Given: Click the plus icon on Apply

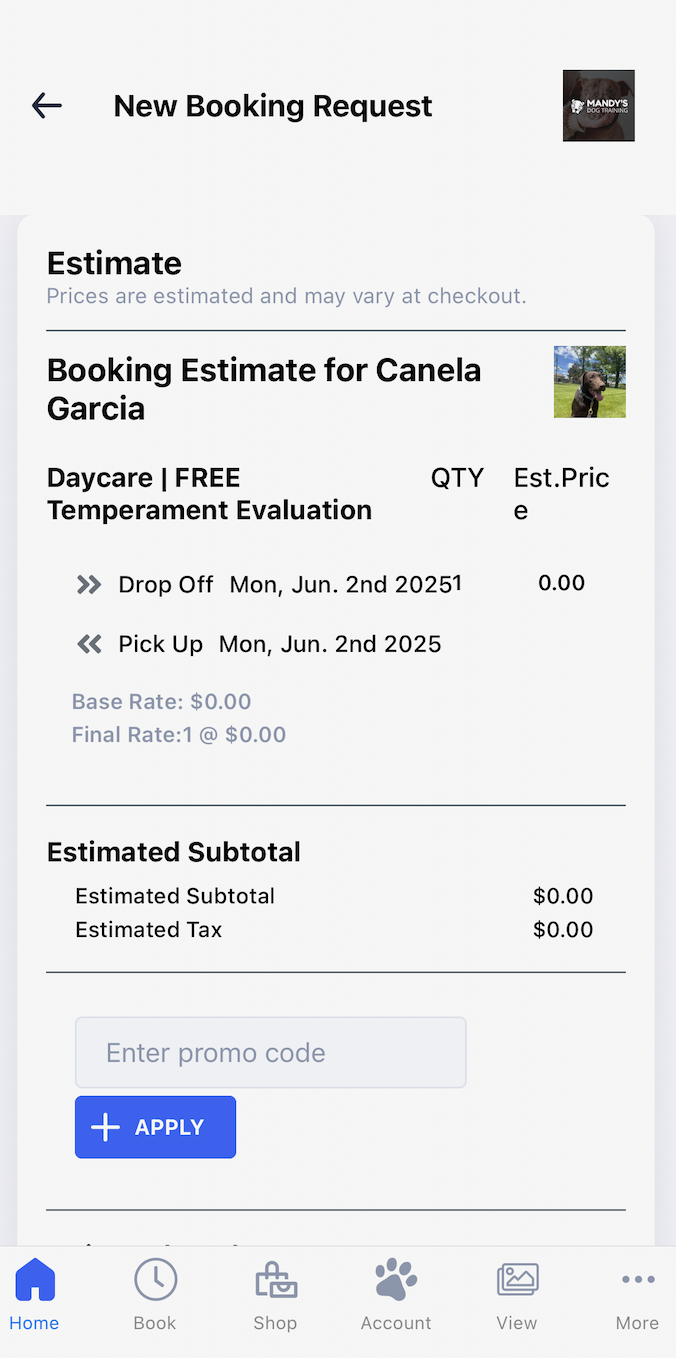Looking at the screenshot, I should tap(105, 1127).
